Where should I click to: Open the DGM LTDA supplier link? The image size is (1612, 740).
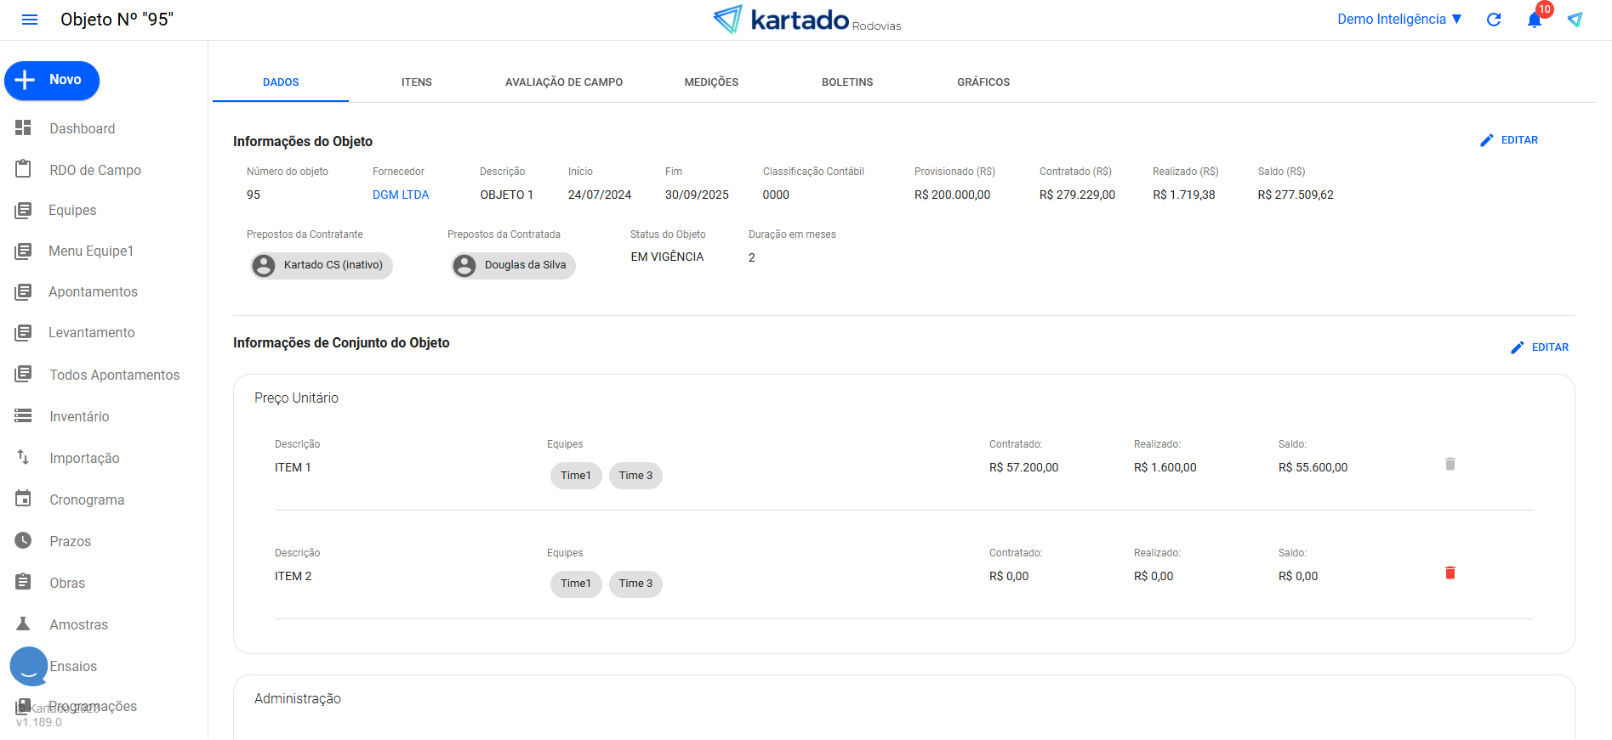(x=400, y=195)
